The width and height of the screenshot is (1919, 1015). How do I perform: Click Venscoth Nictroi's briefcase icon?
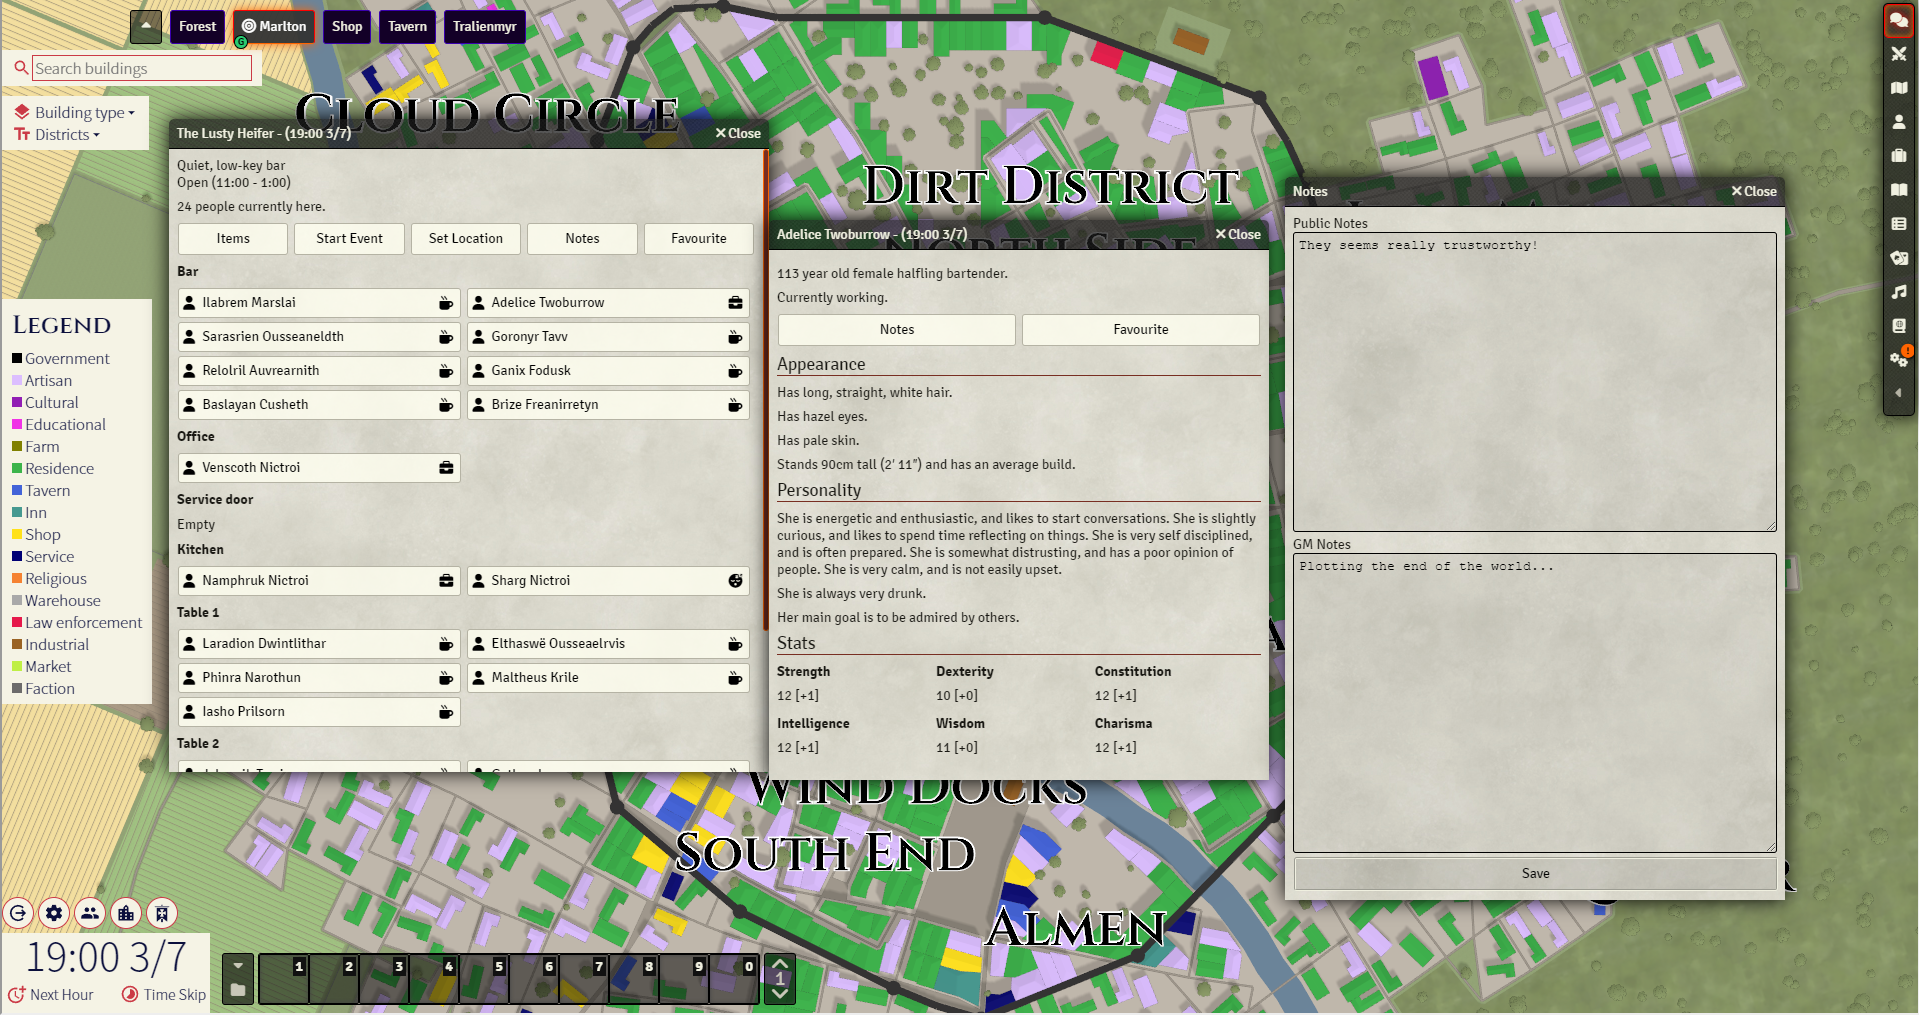(446, 468)
